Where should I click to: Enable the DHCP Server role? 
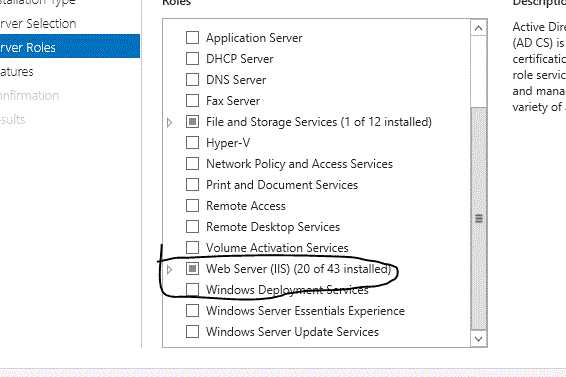tap(192, 58)
